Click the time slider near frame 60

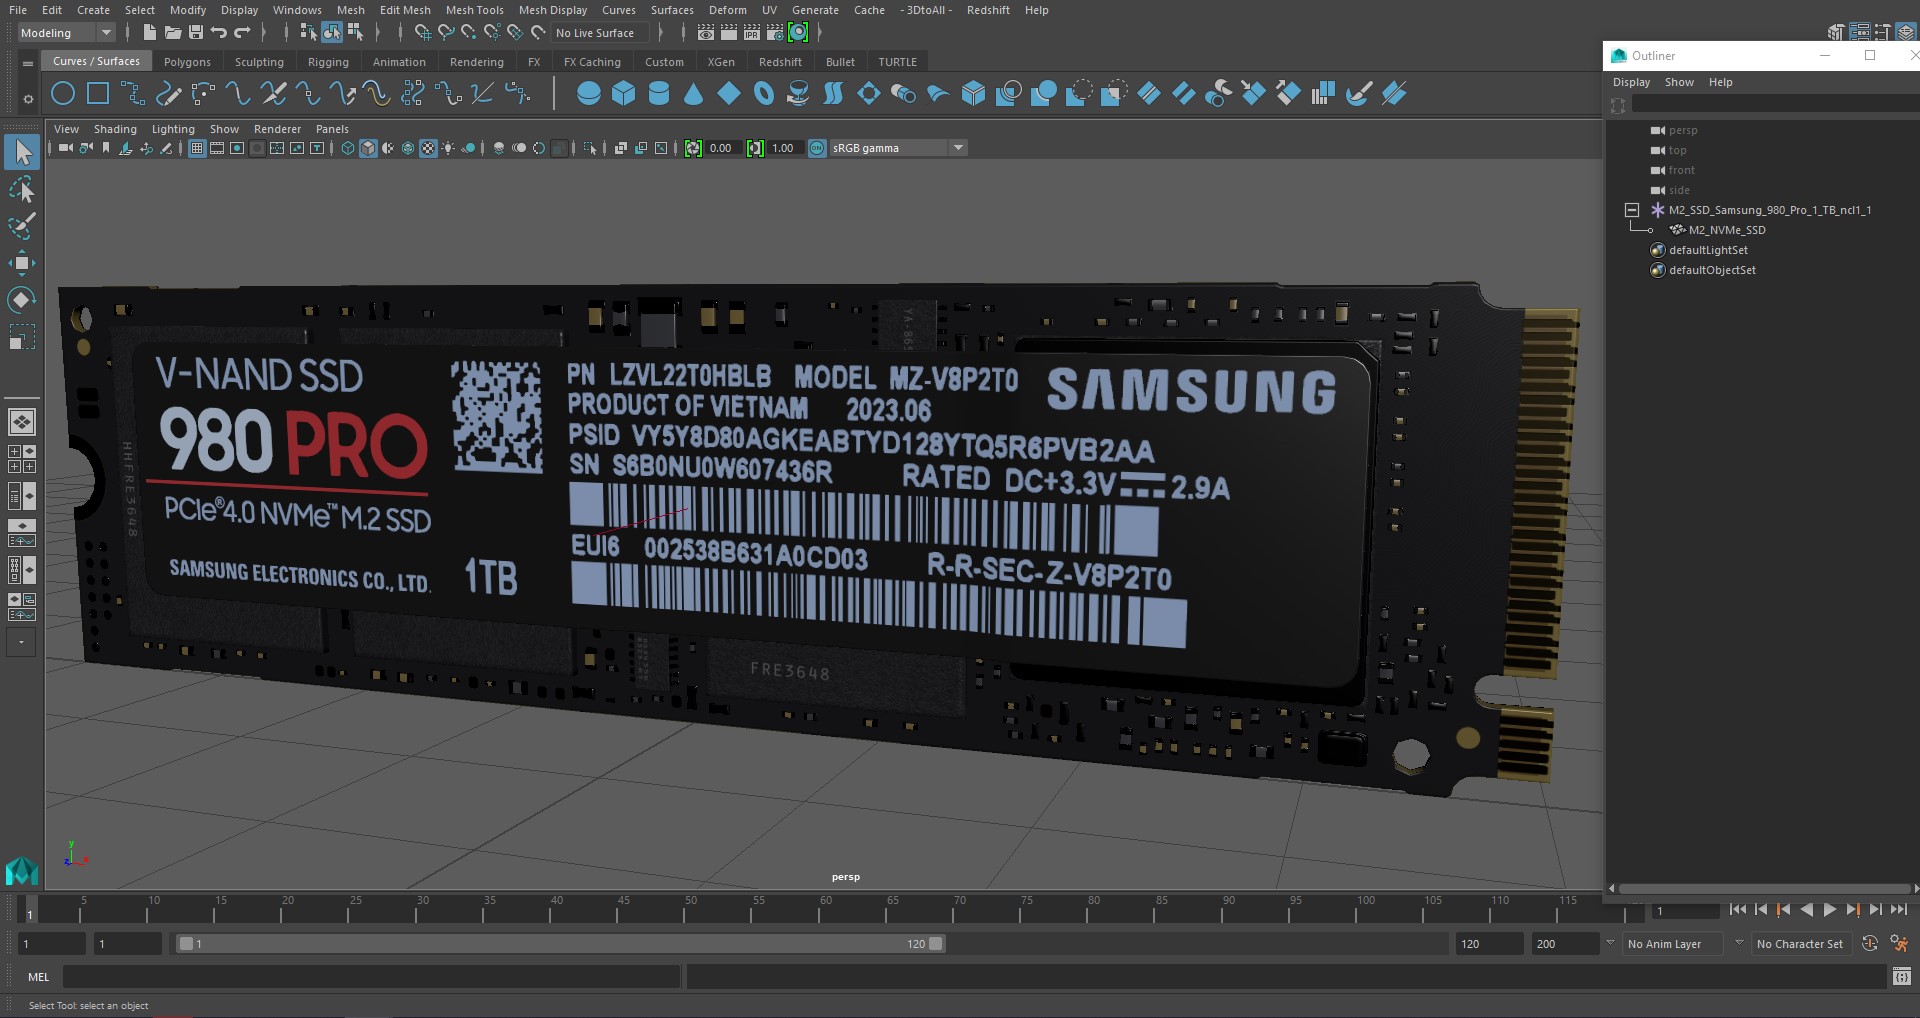coord(825,909)
